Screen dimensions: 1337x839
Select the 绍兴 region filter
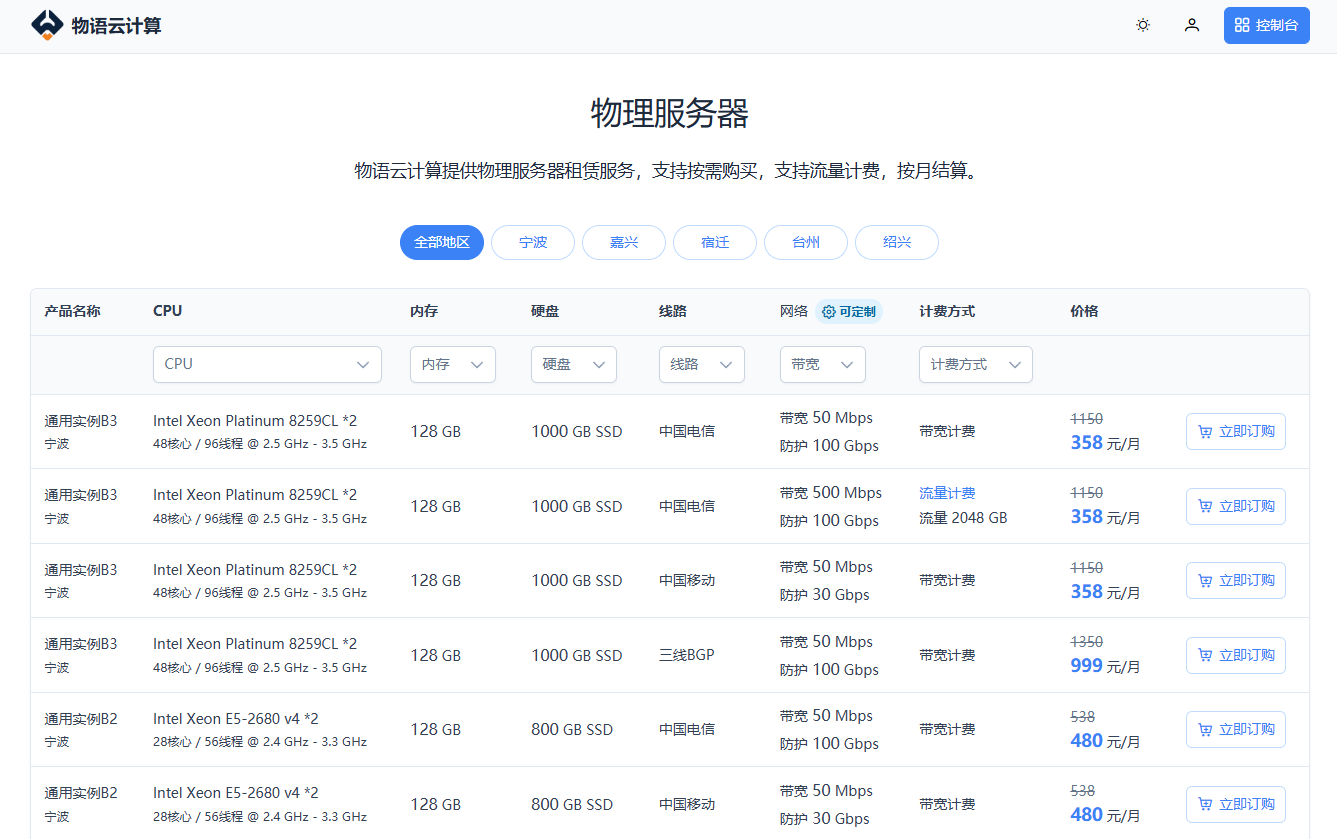[897, 242]
